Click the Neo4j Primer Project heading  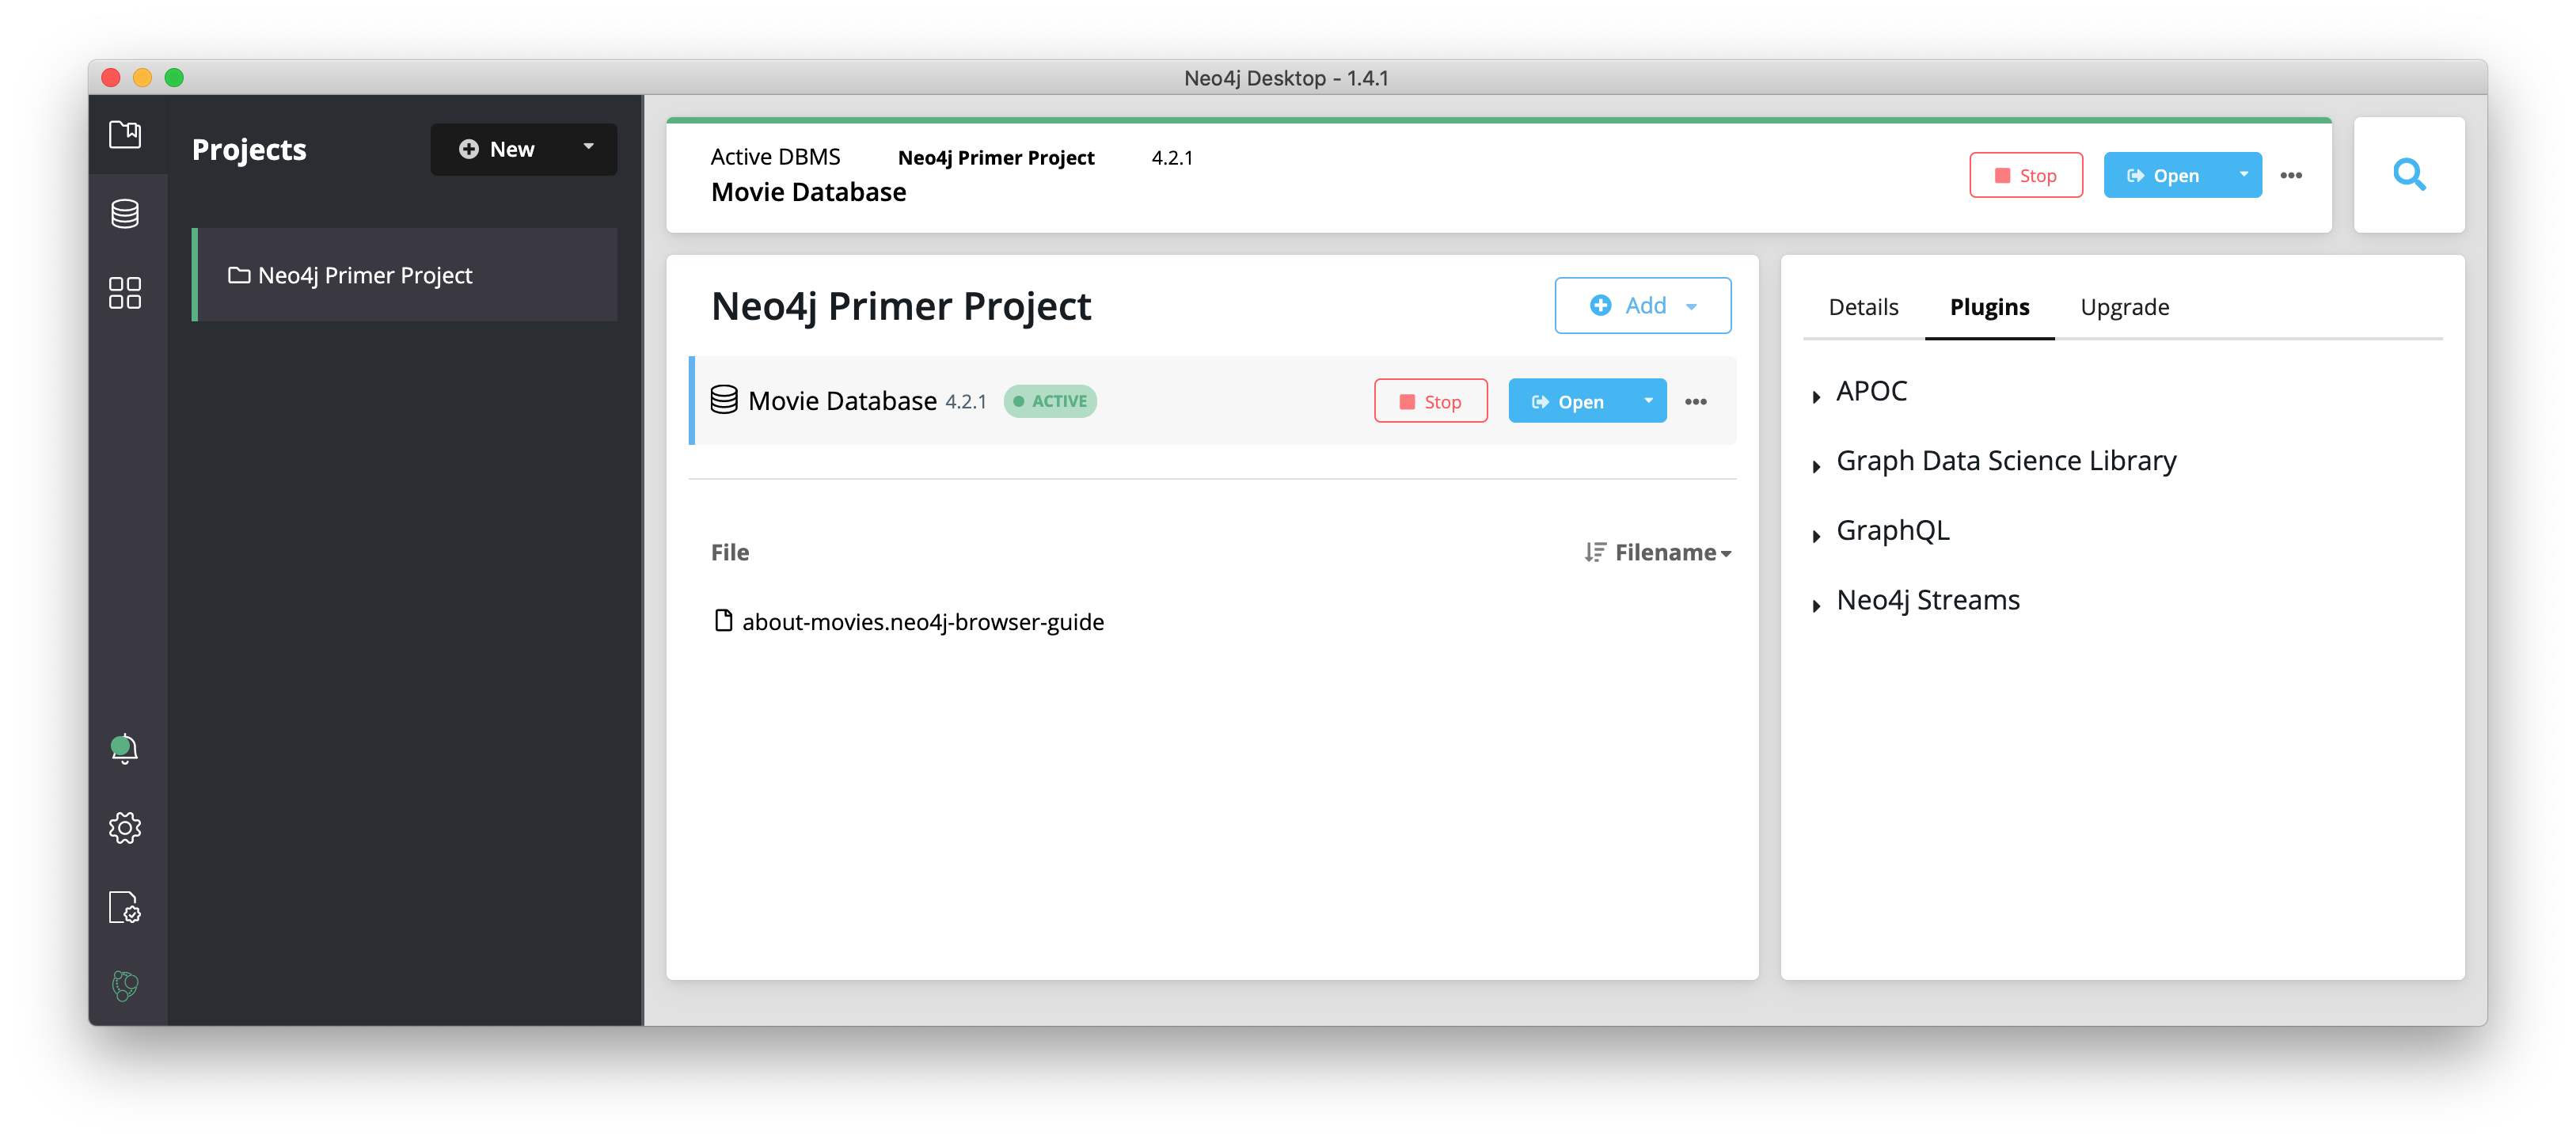coord(900,307)
